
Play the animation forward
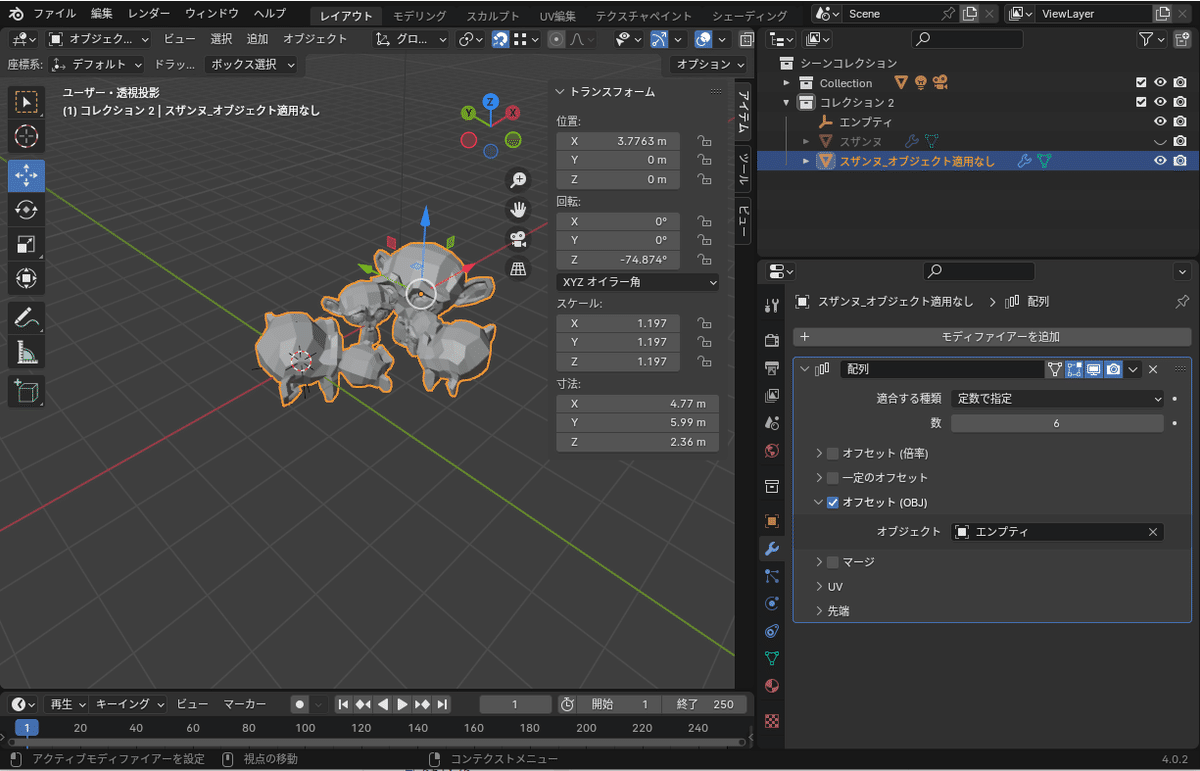coord(402,704)
